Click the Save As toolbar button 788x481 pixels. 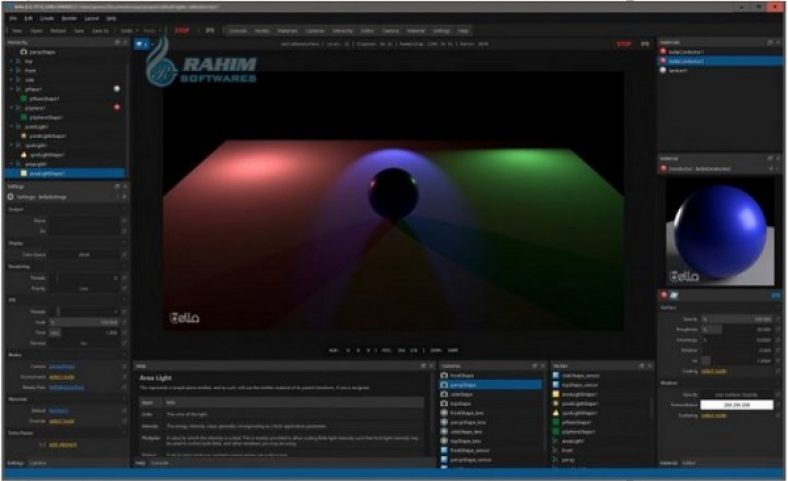coord(100,31)
